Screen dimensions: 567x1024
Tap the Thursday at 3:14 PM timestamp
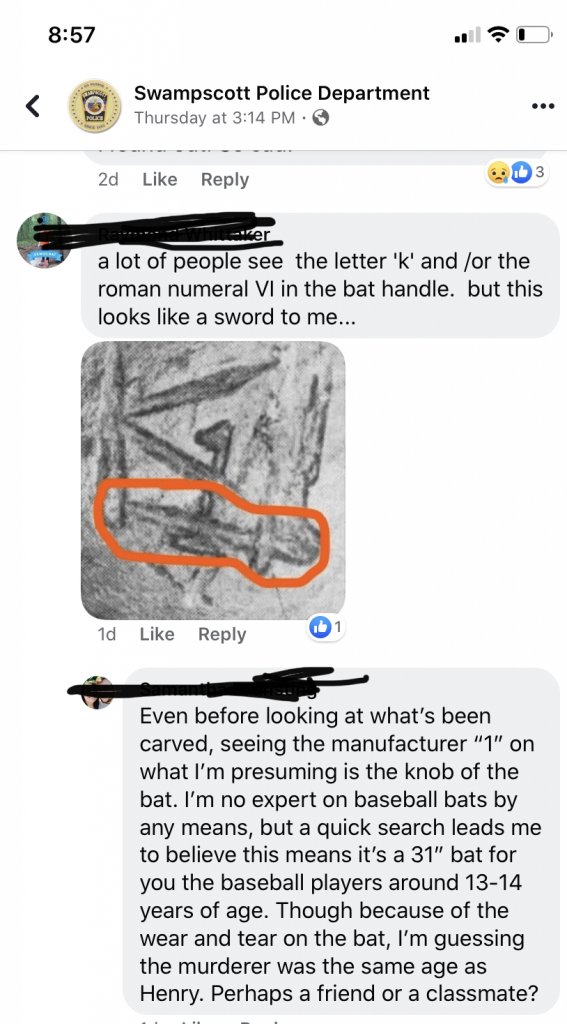coord(214,118)
